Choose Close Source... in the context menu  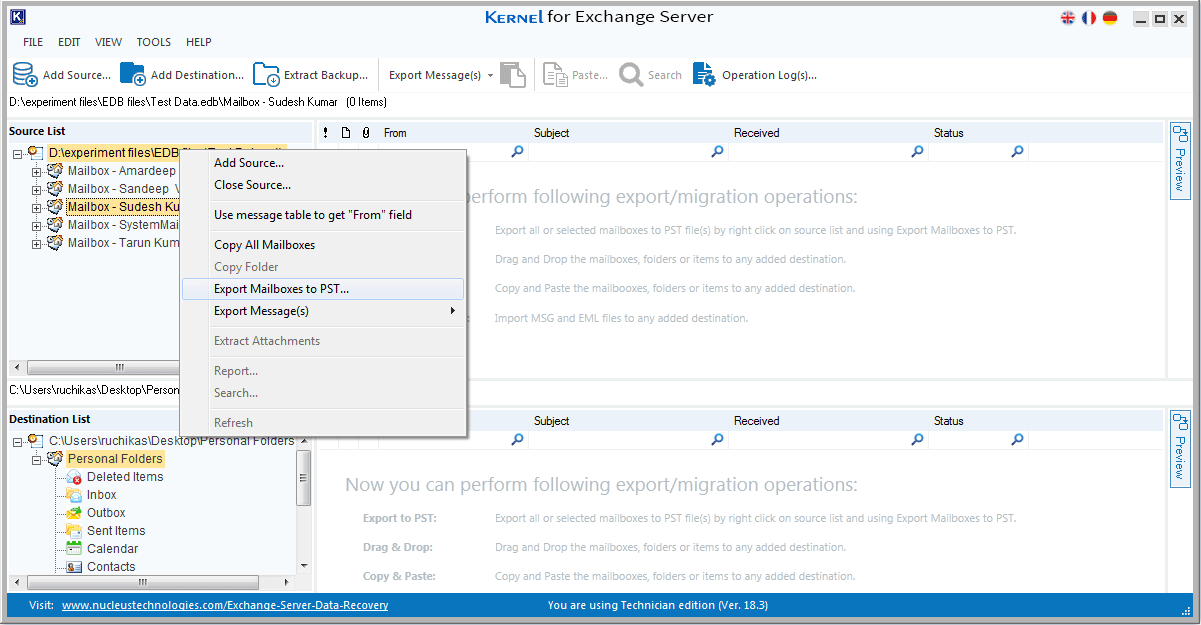323,185
